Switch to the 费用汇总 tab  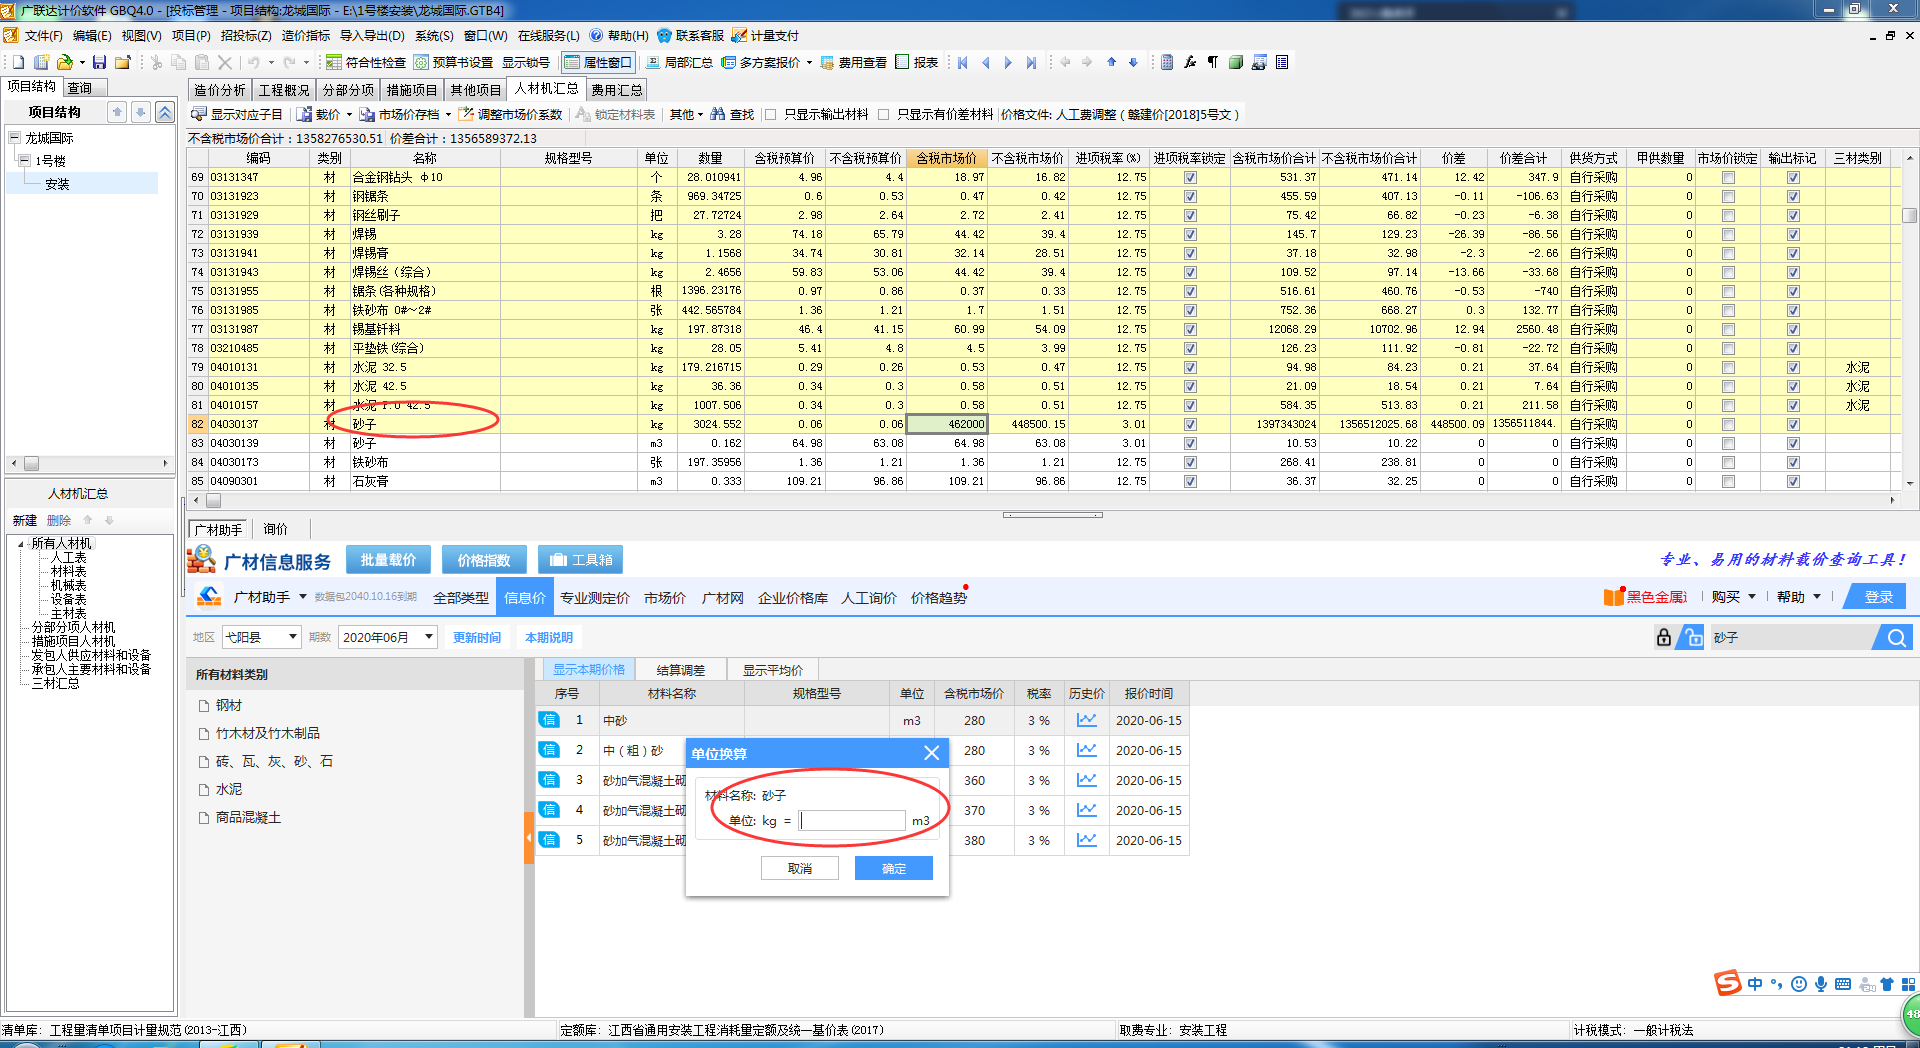[x=616, y=90]
